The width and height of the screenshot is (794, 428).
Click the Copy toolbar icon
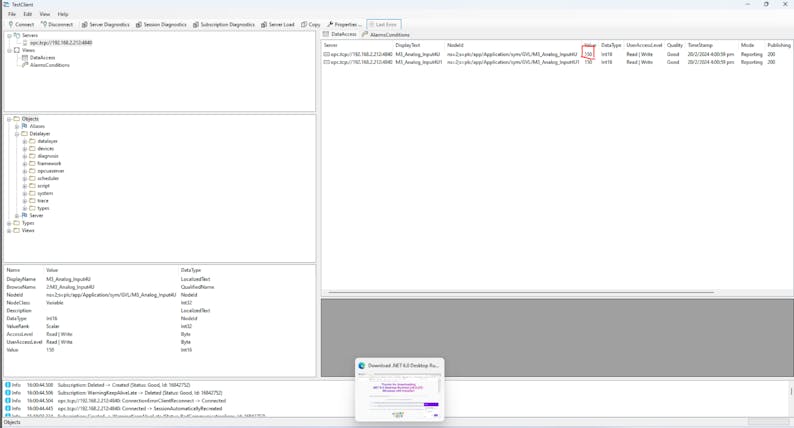tap(311, 24)
